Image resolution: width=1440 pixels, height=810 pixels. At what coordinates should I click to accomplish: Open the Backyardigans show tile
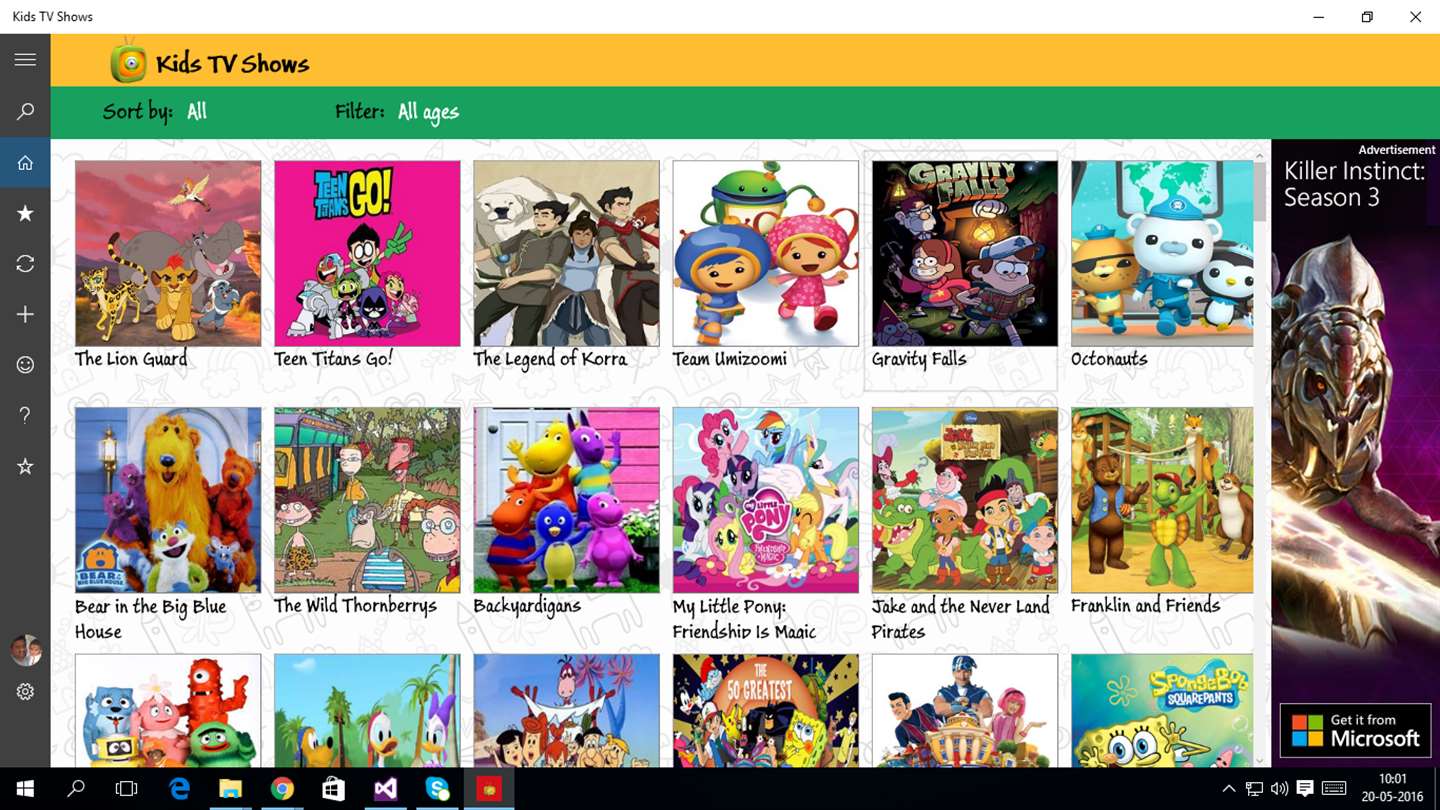tap(566, 500)
